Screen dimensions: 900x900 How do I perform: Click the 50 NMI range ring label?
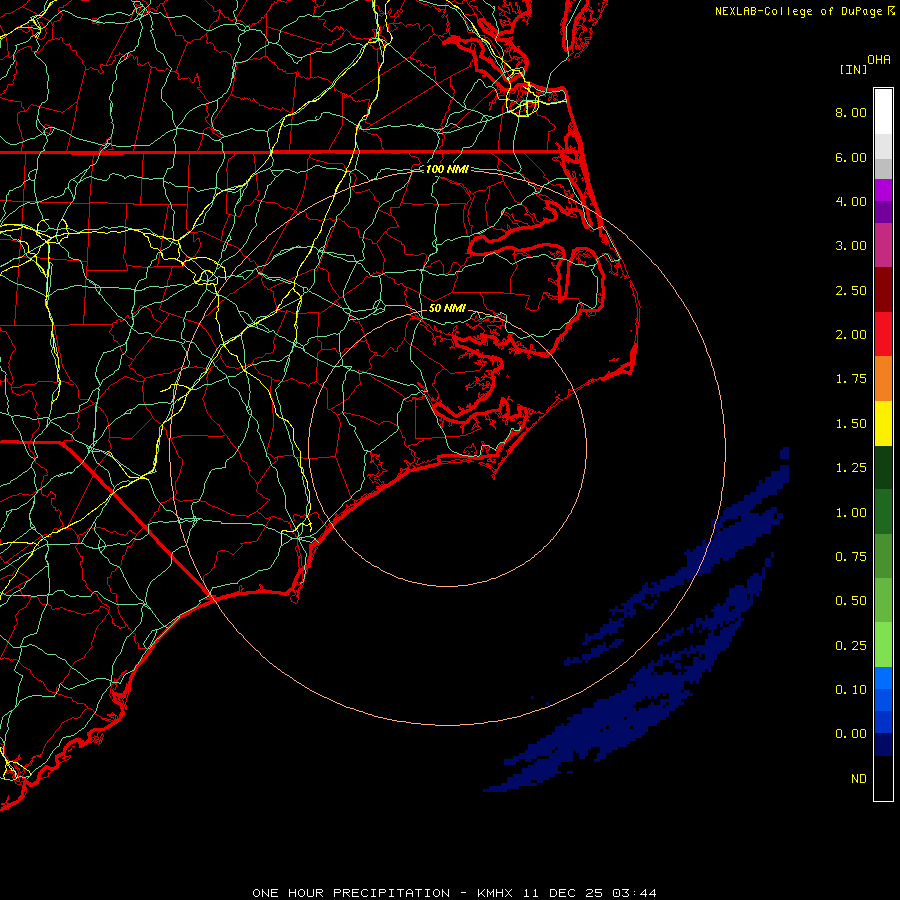(447, 308)
